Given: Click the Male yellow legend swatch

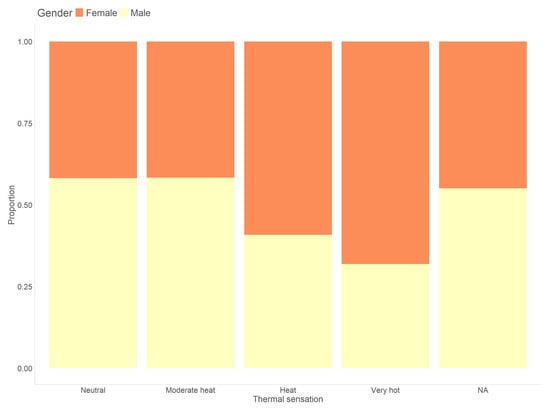Looking at the screenshot, I should click(x=124, y=13).
